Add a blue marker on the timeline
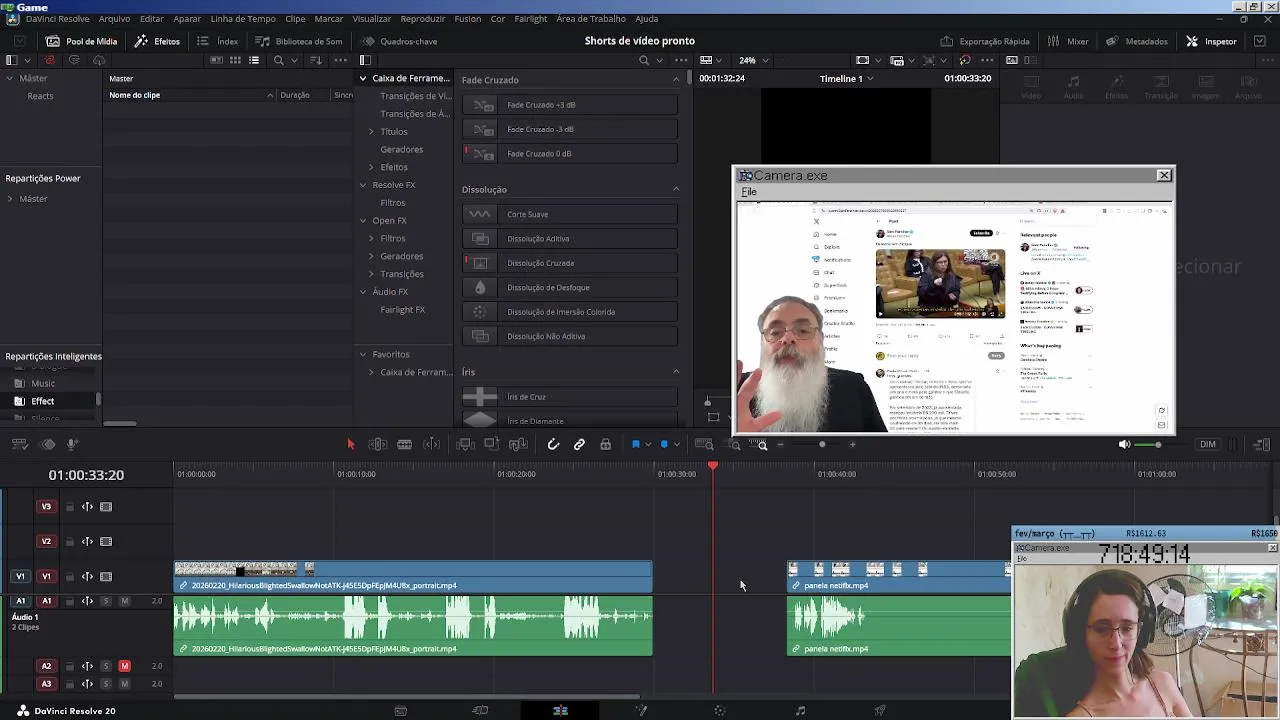Viewport: 1280px width, 720px height. pos(664,444)
